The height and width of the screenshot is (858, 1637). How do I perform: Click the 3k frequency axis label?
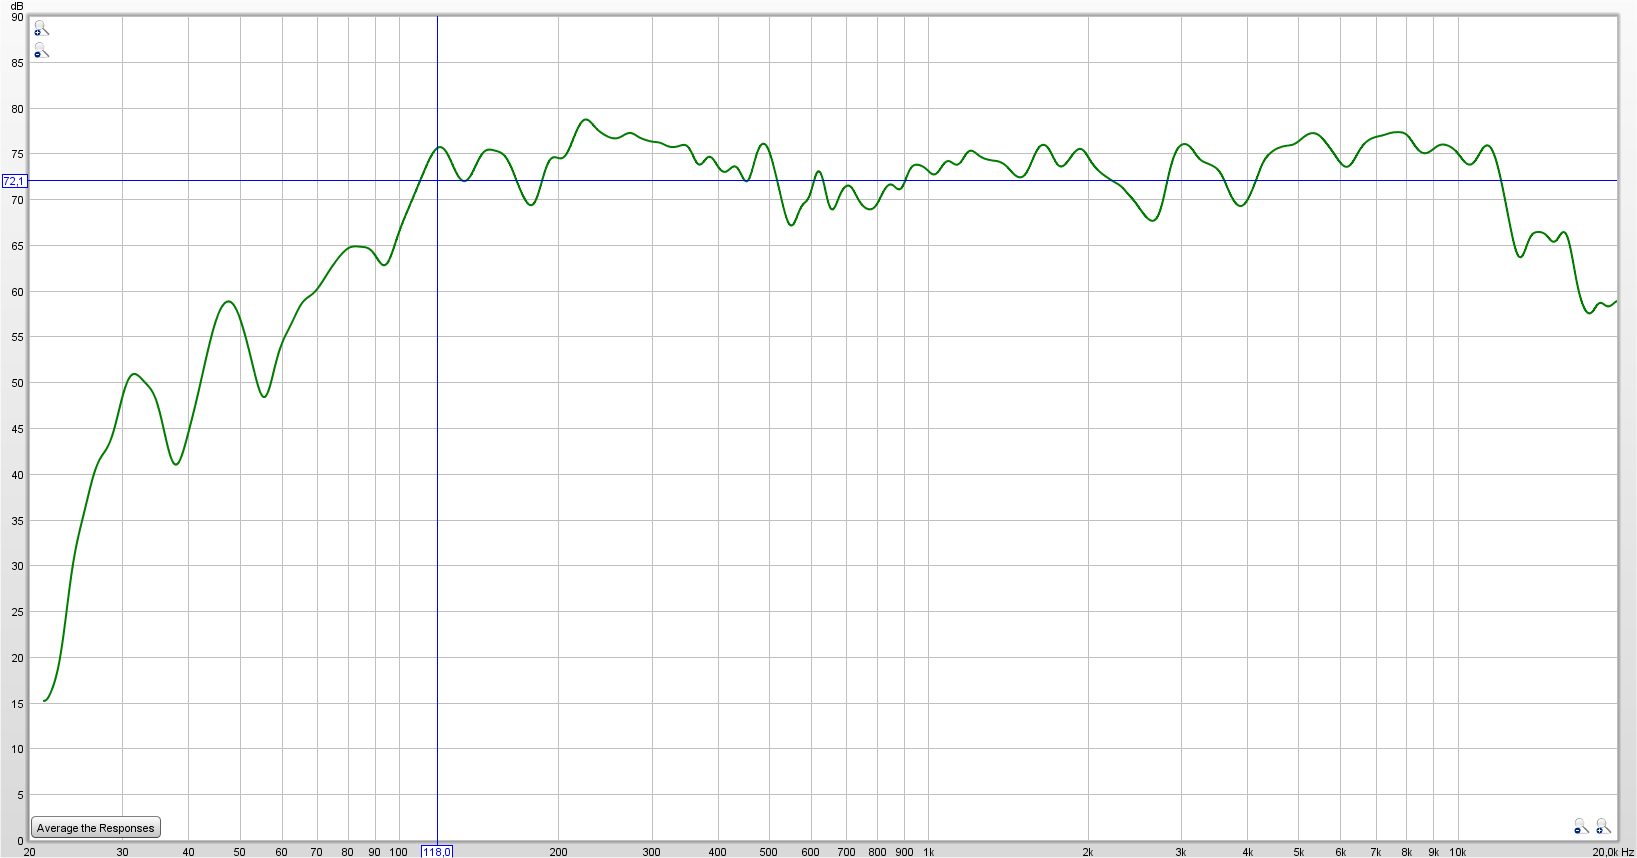click(x=1180, y=852)
